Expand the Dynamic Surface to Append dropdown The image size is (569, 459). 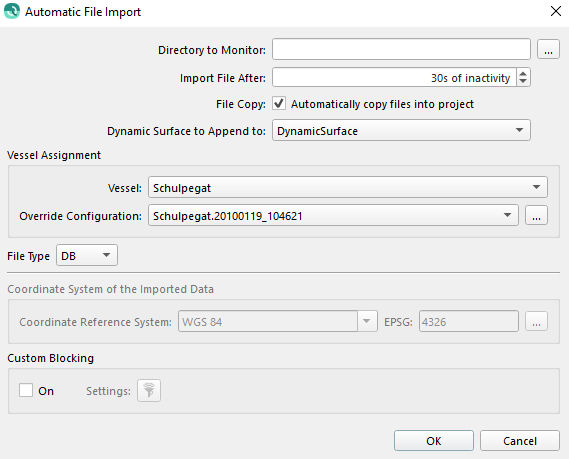[x=401, y=130]
